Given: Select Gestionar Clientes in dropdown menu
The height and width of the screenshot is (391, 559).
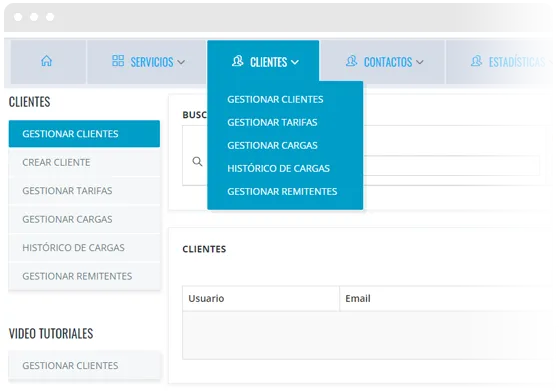Looking at the screenshot, I should pos(275,99).
